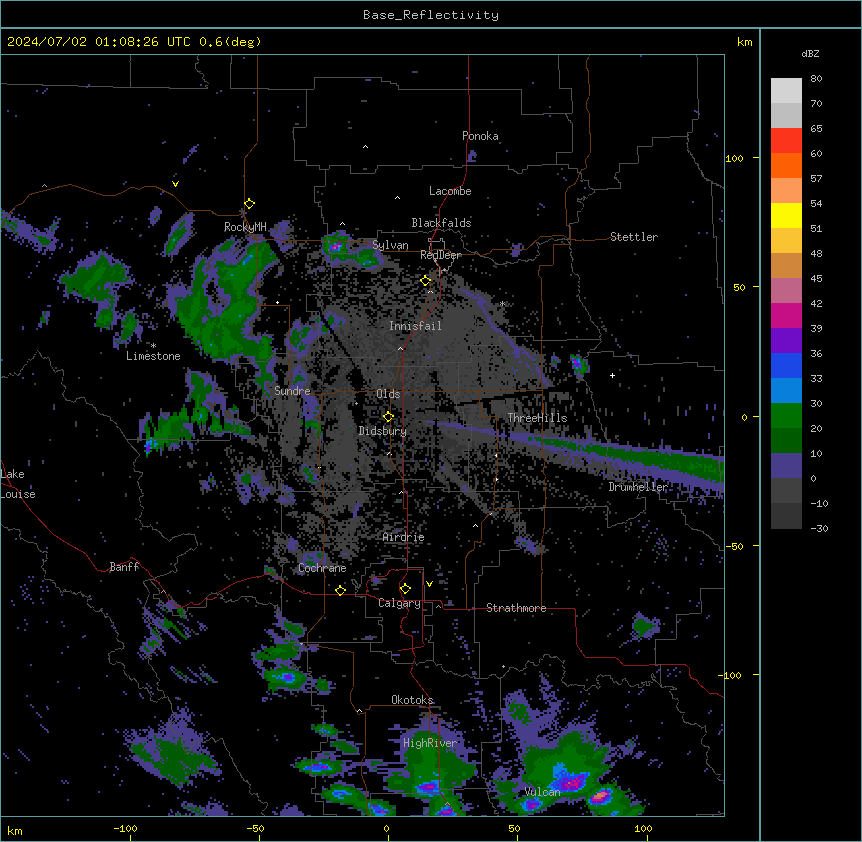Click the -30 value on dBZ legend
Screen dimensions: 862x842
[819, 528]
